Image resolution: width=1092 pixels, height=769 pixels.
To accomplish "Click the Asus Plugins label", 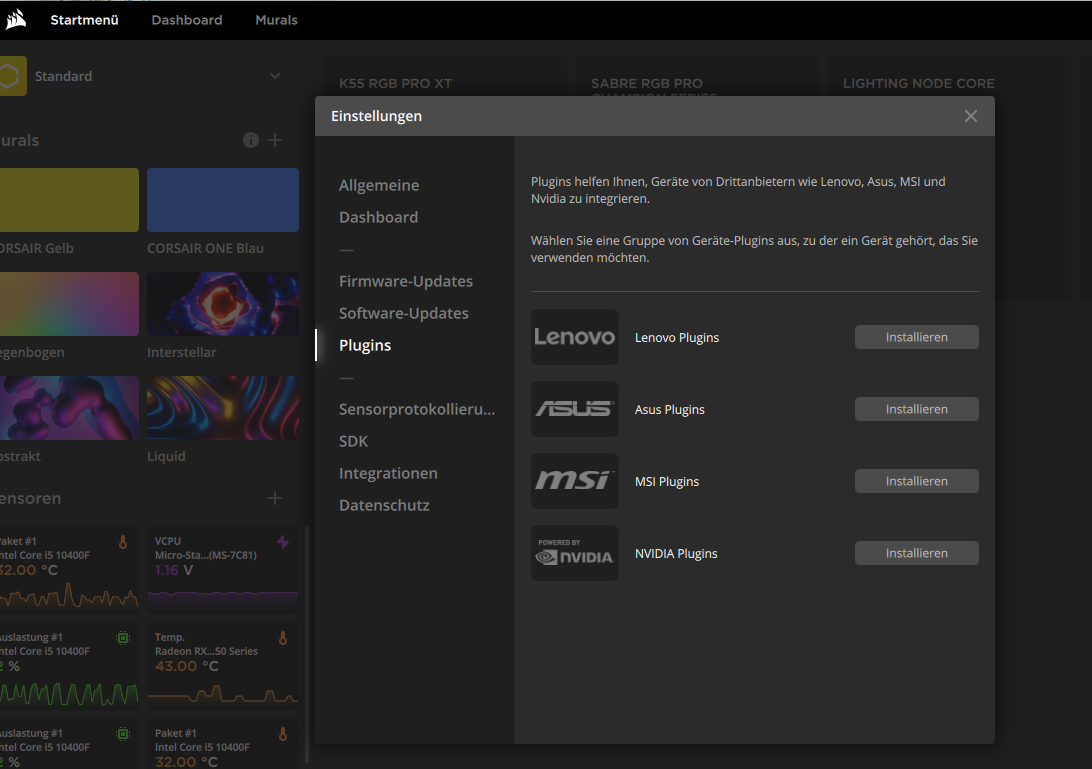I will point(669,410).
